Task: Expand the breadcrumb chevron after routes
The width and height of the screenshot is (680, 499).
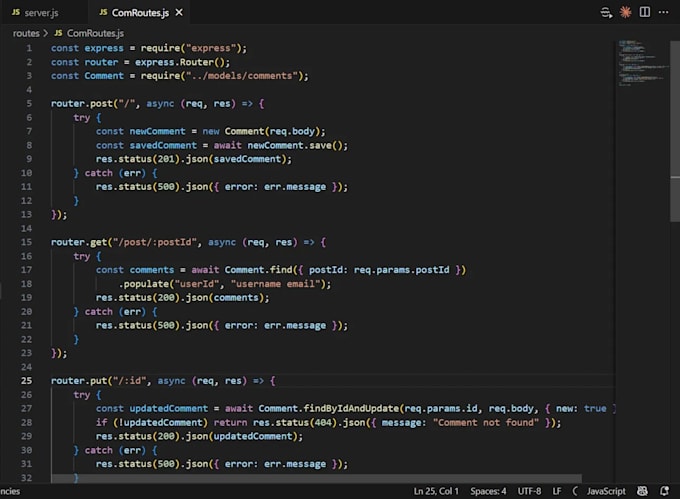Action: (46, 33)
